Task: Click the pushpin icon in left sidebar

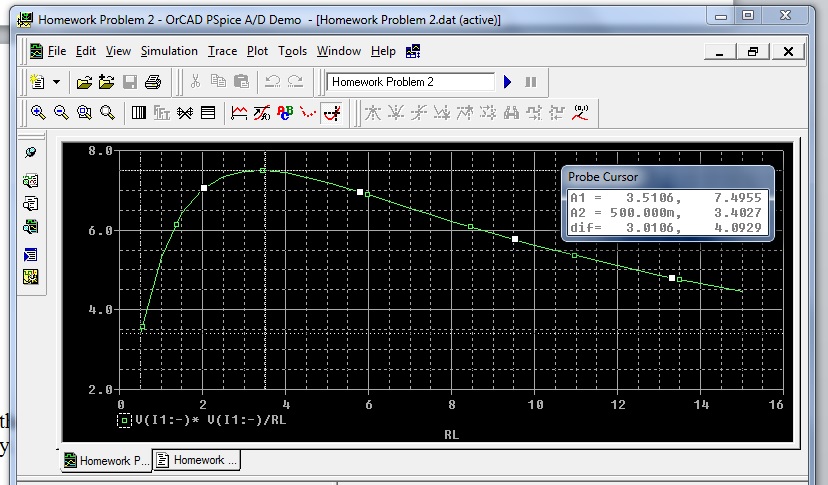Action: [x=31, y=152]
